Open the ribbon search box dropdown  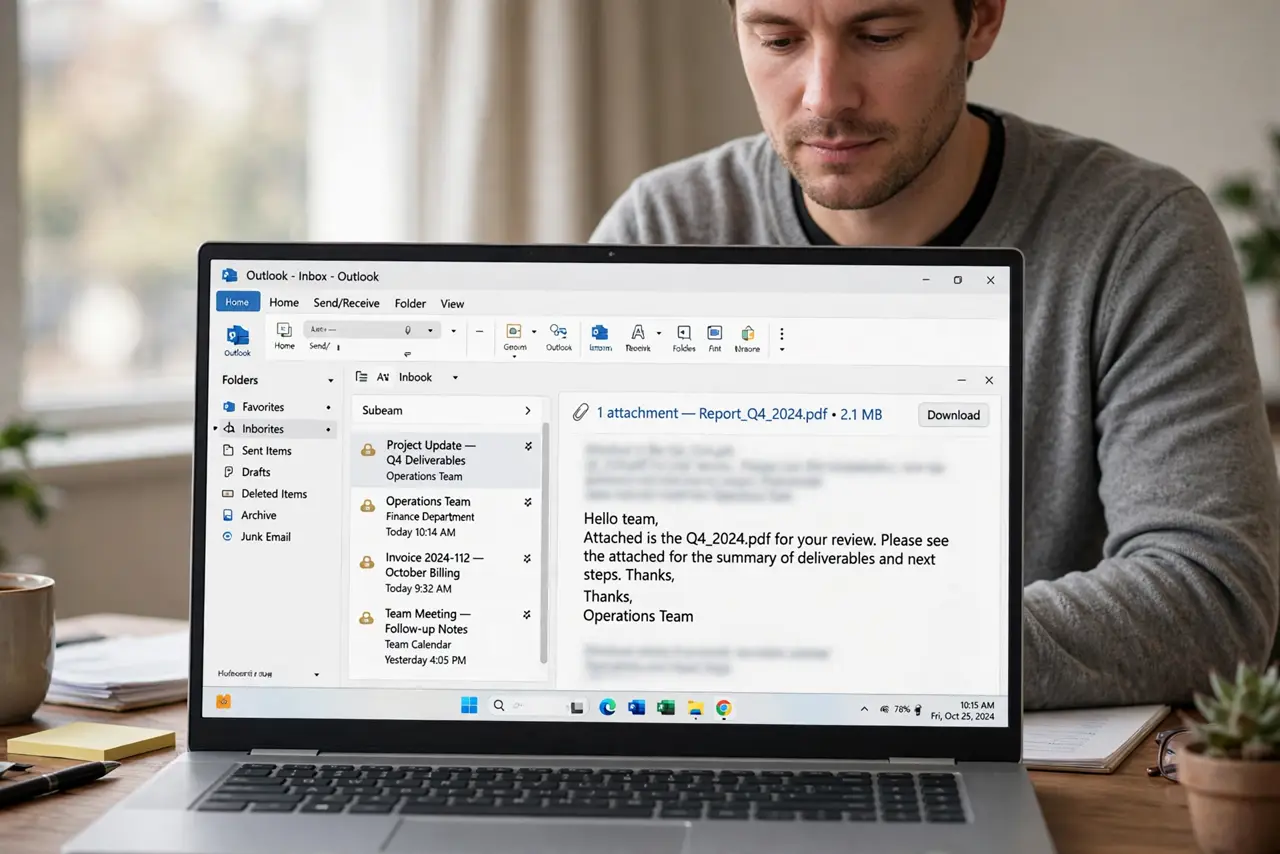[x=431, y=330]
